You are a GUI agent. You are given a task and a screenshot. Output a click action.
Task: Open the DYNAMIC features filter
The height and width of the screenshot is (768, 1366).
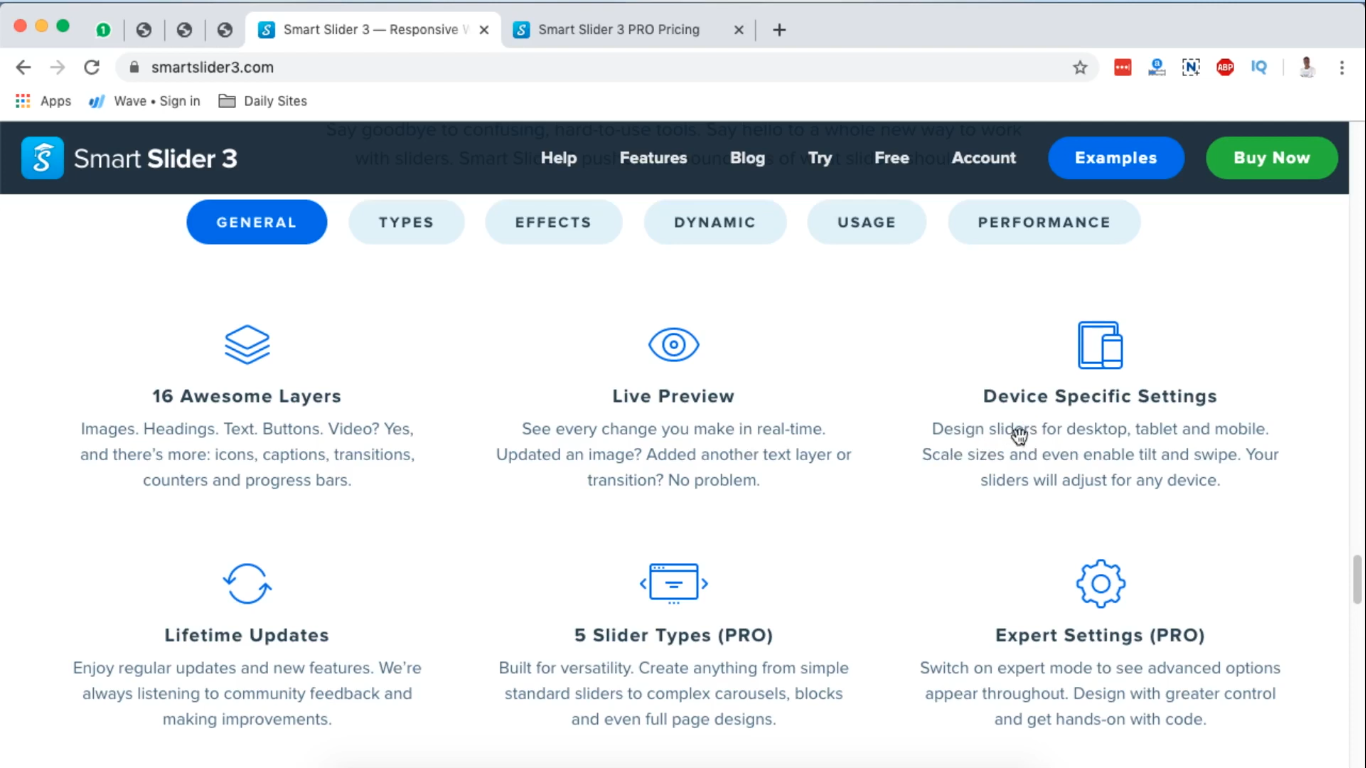[715, 222]
